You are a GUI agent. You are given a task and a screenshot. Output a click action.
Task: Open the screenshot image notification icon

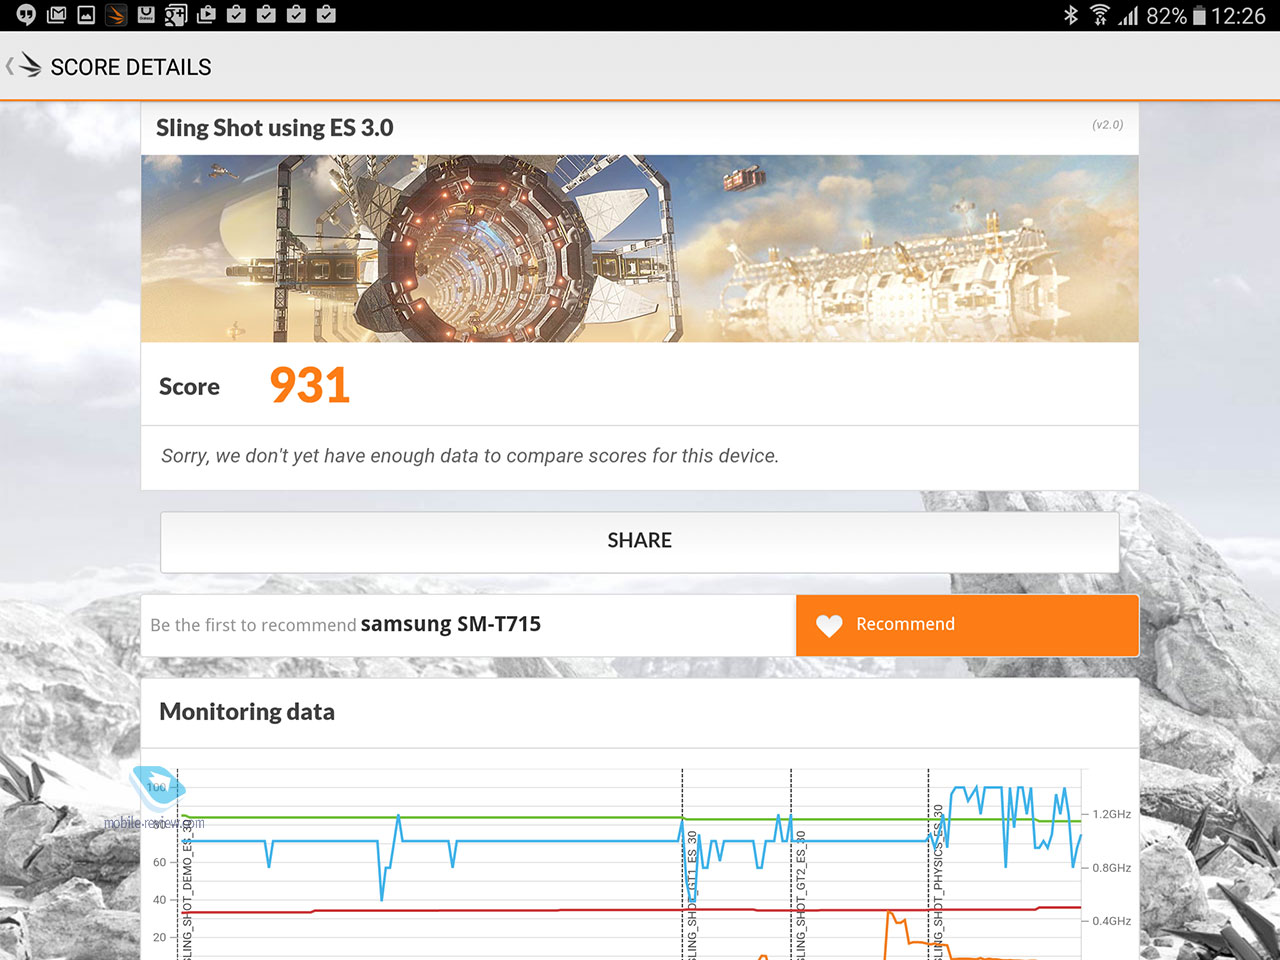[86, 15]
